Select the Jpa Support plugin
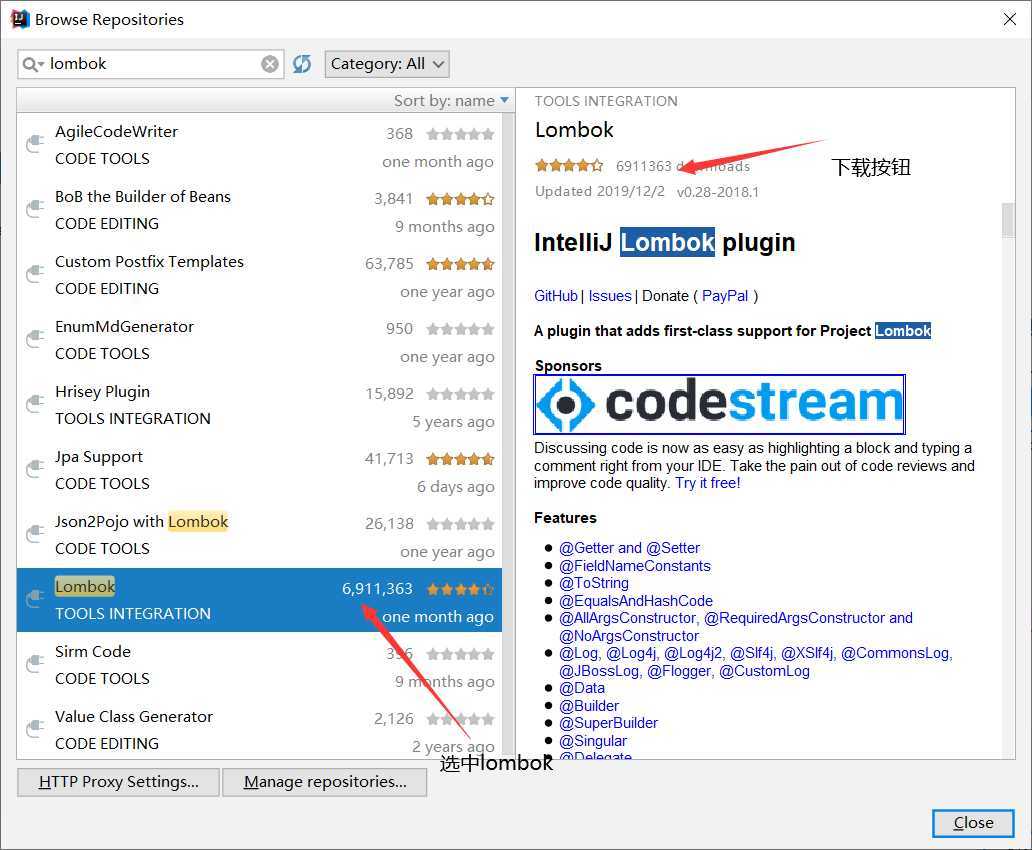 point(259,470)
